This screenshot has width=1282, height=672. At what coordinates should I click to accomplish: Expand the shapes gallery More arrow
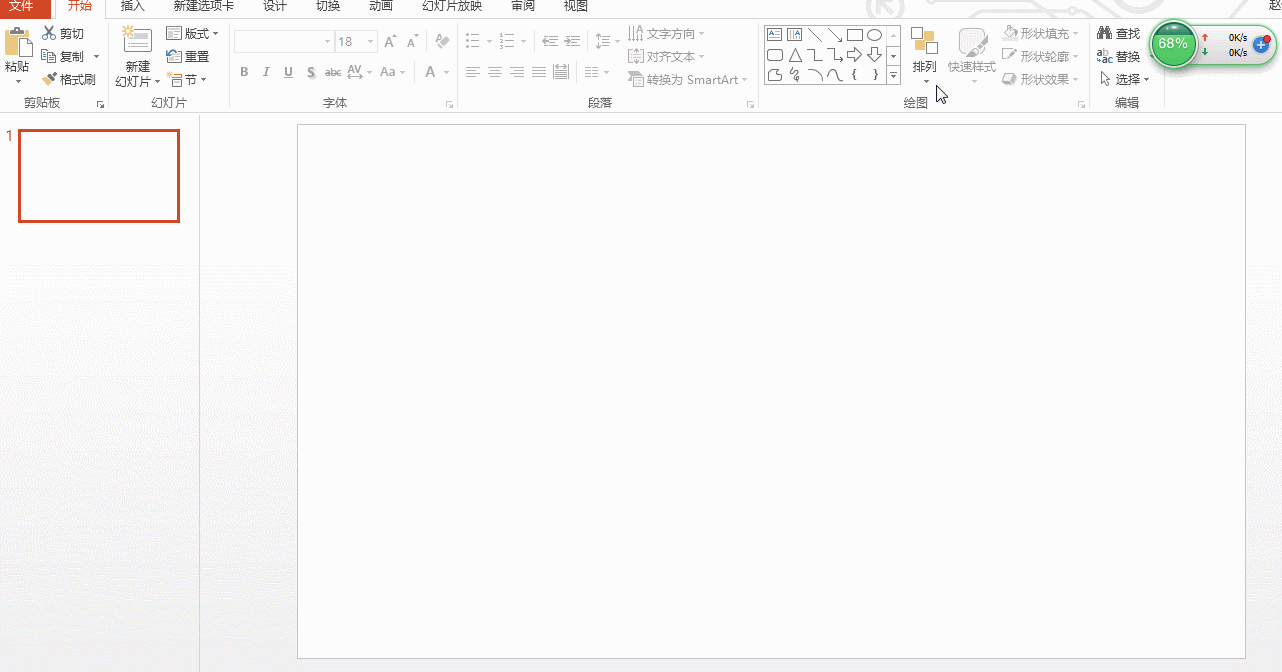893,74
